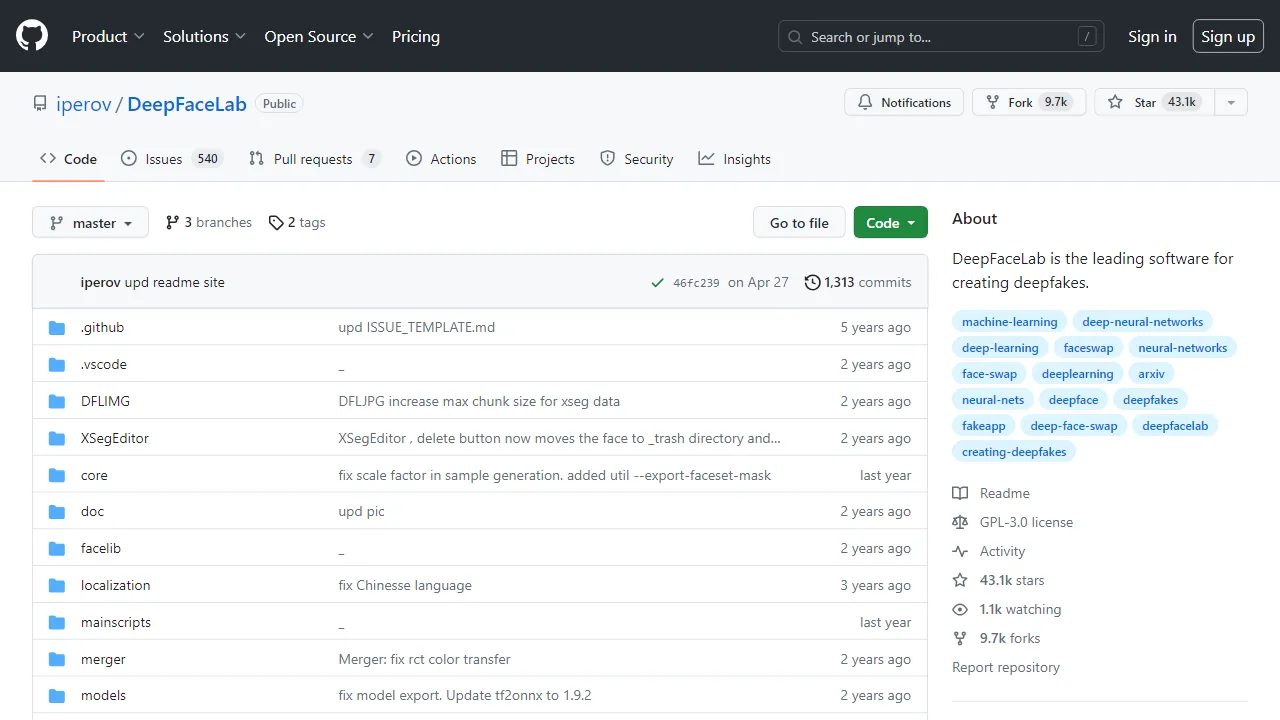The image size is (1280, 720).
Task: Click the merger folder icon
Action: click(x=57, y=660)
